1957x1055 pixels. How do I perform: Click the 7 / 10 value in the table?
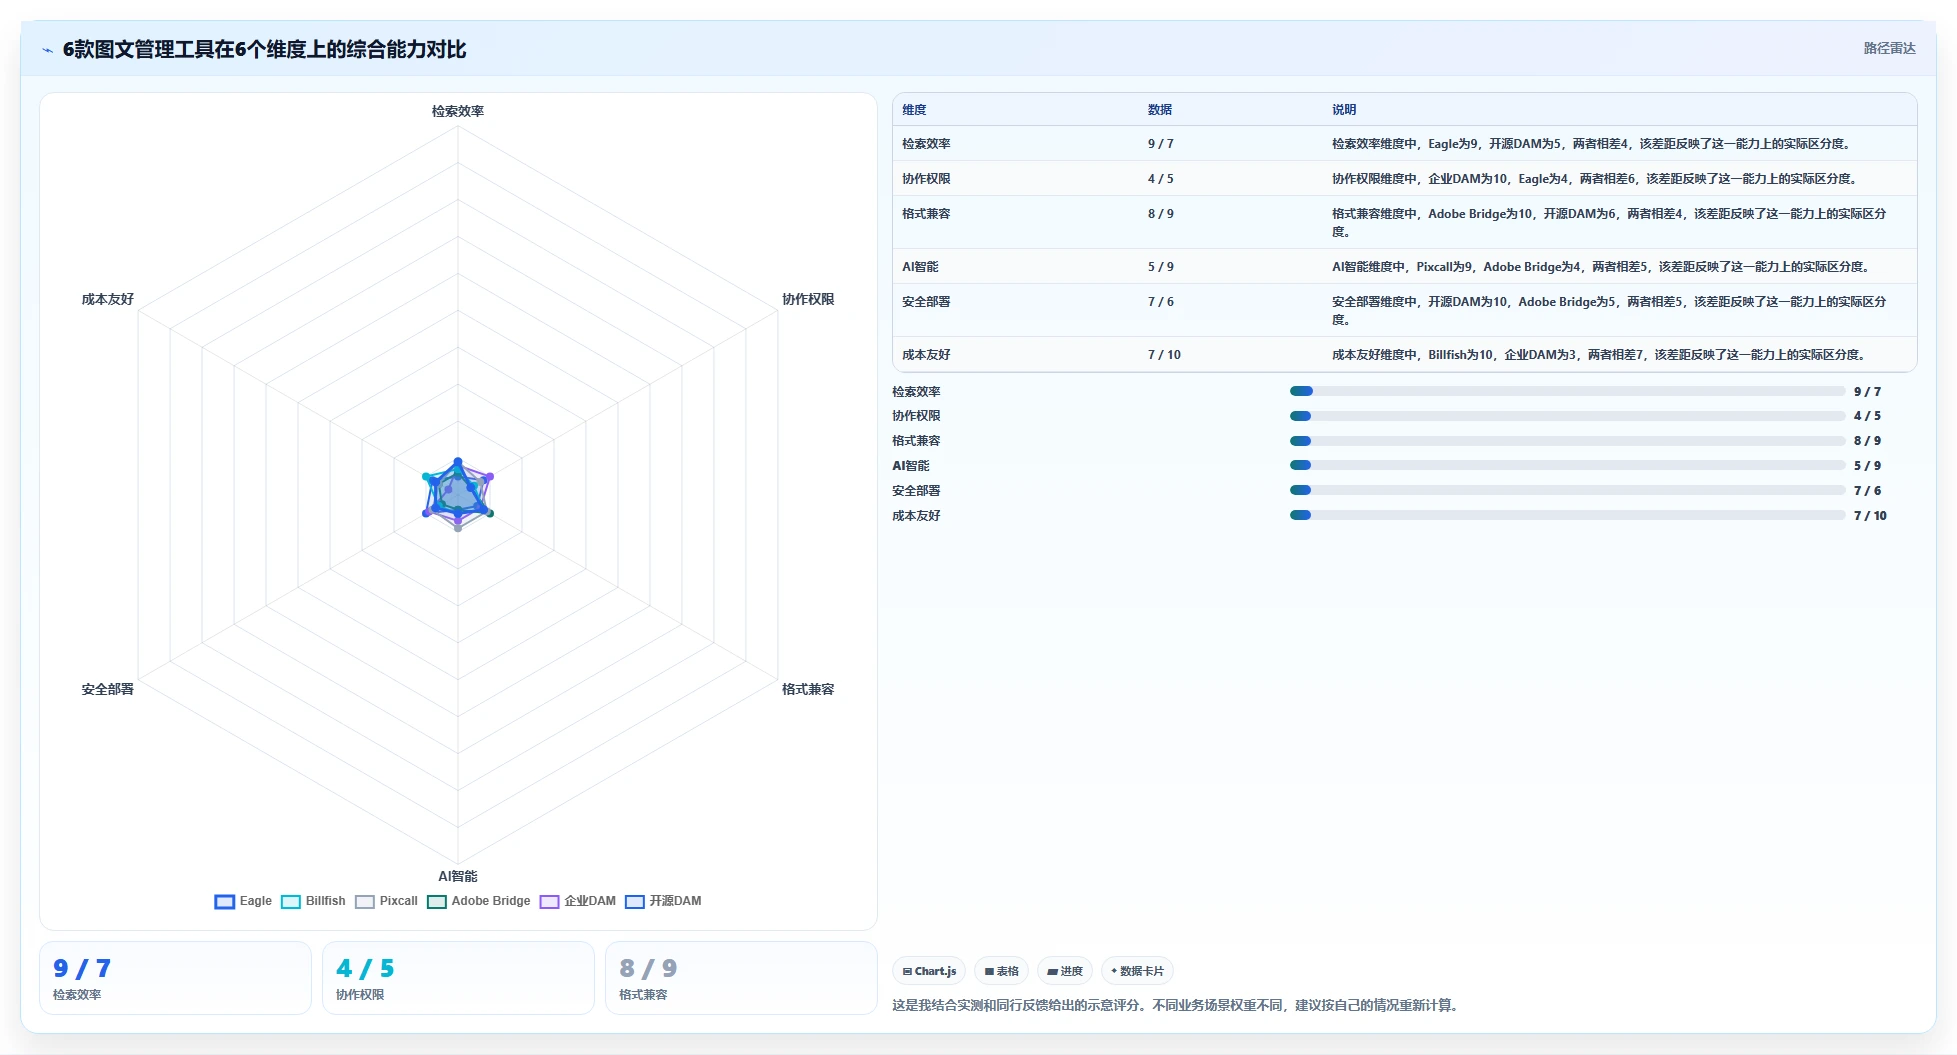[x=1164, y=355]
